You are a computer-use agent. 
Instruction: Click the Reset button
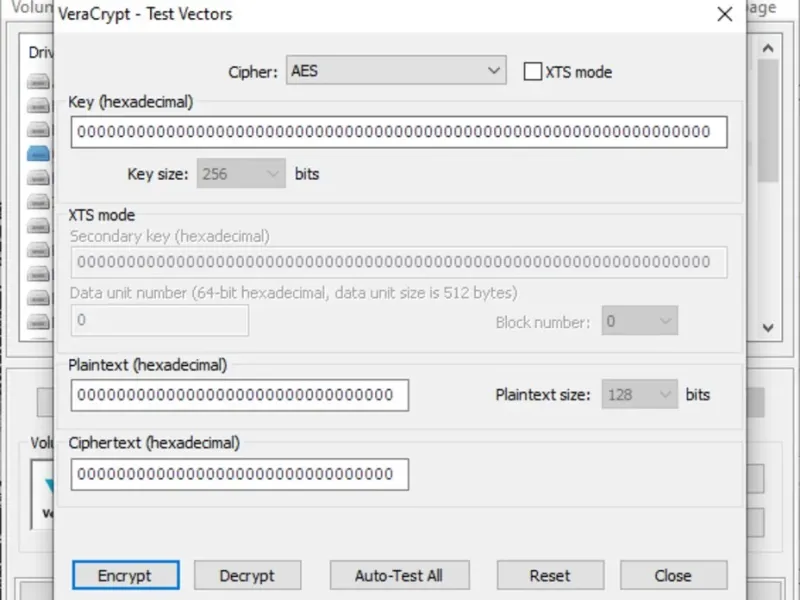pyautogui.click(x=551, y=575)
